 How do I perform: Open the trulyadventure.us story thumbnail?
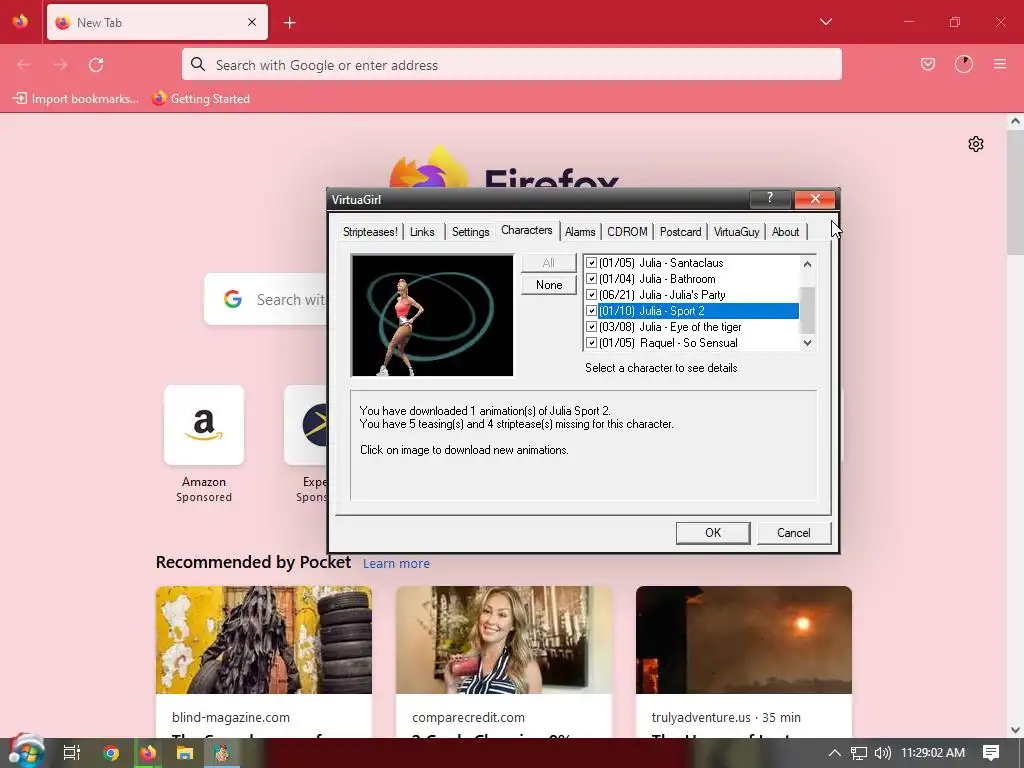744,640
